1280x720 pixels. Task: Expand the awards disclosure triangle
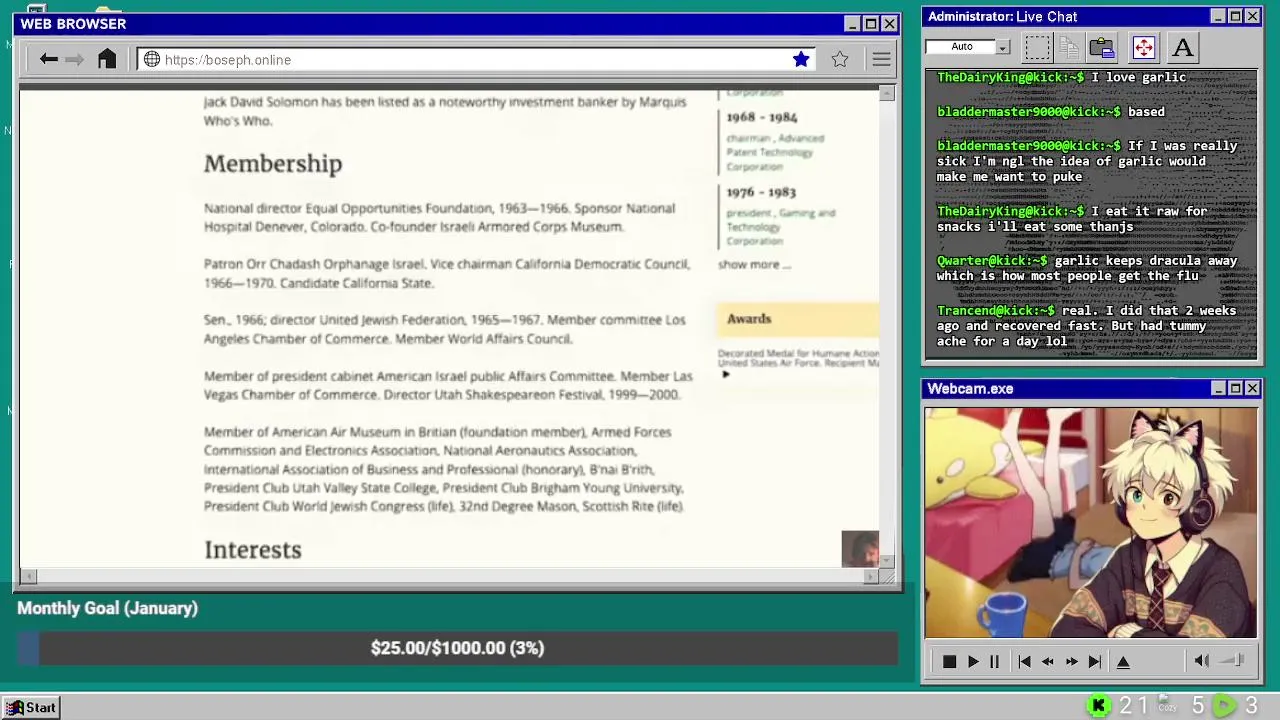(726, 375)
